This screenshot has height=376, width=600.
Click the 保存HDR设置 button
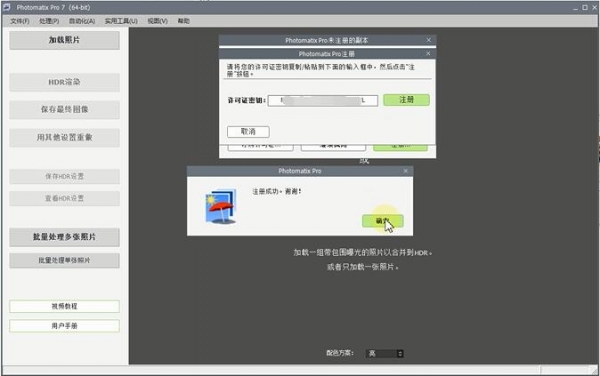tap(64, 176)
